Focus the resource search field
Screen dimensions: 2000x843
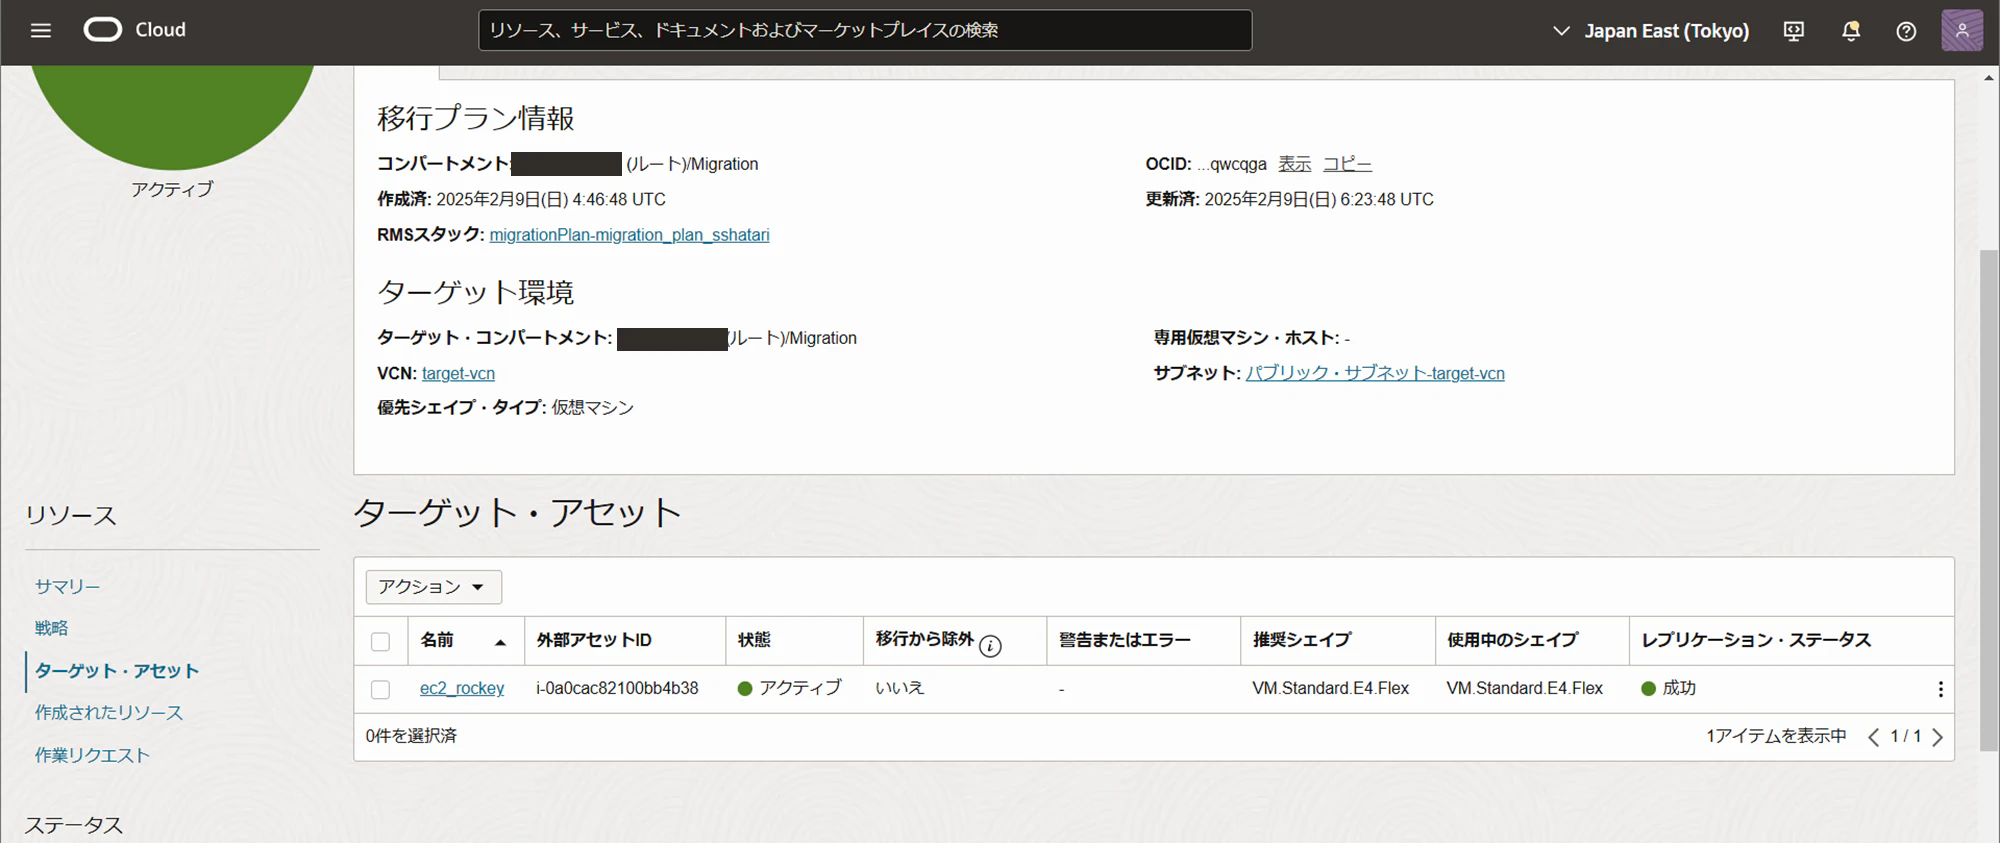(x=865, y=30)
